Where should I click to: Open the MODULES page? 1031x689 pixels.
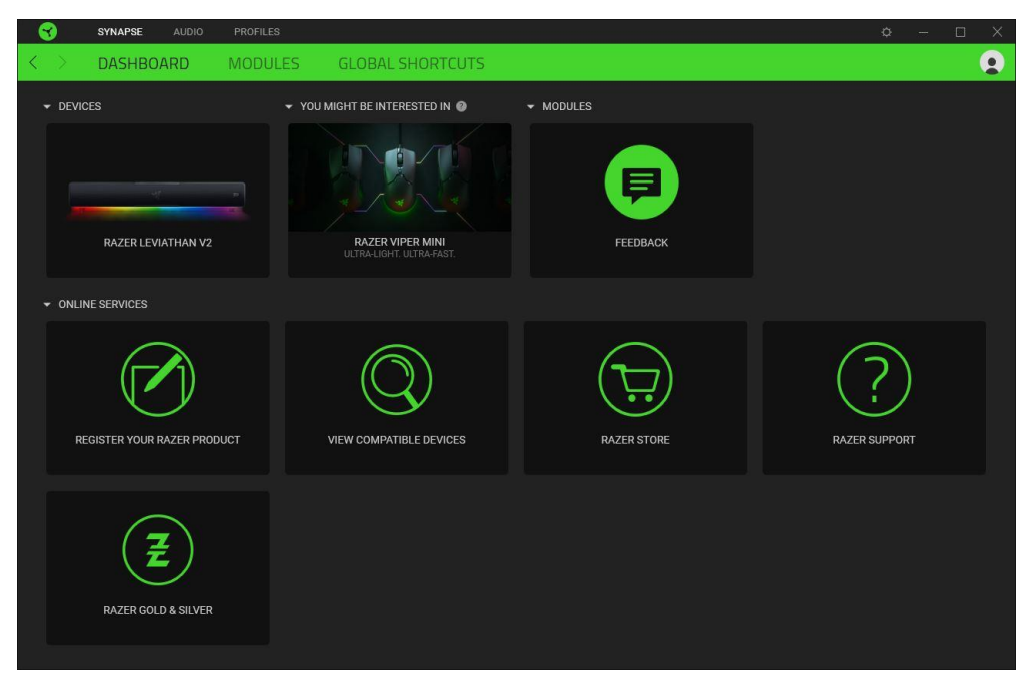[263, 60]
